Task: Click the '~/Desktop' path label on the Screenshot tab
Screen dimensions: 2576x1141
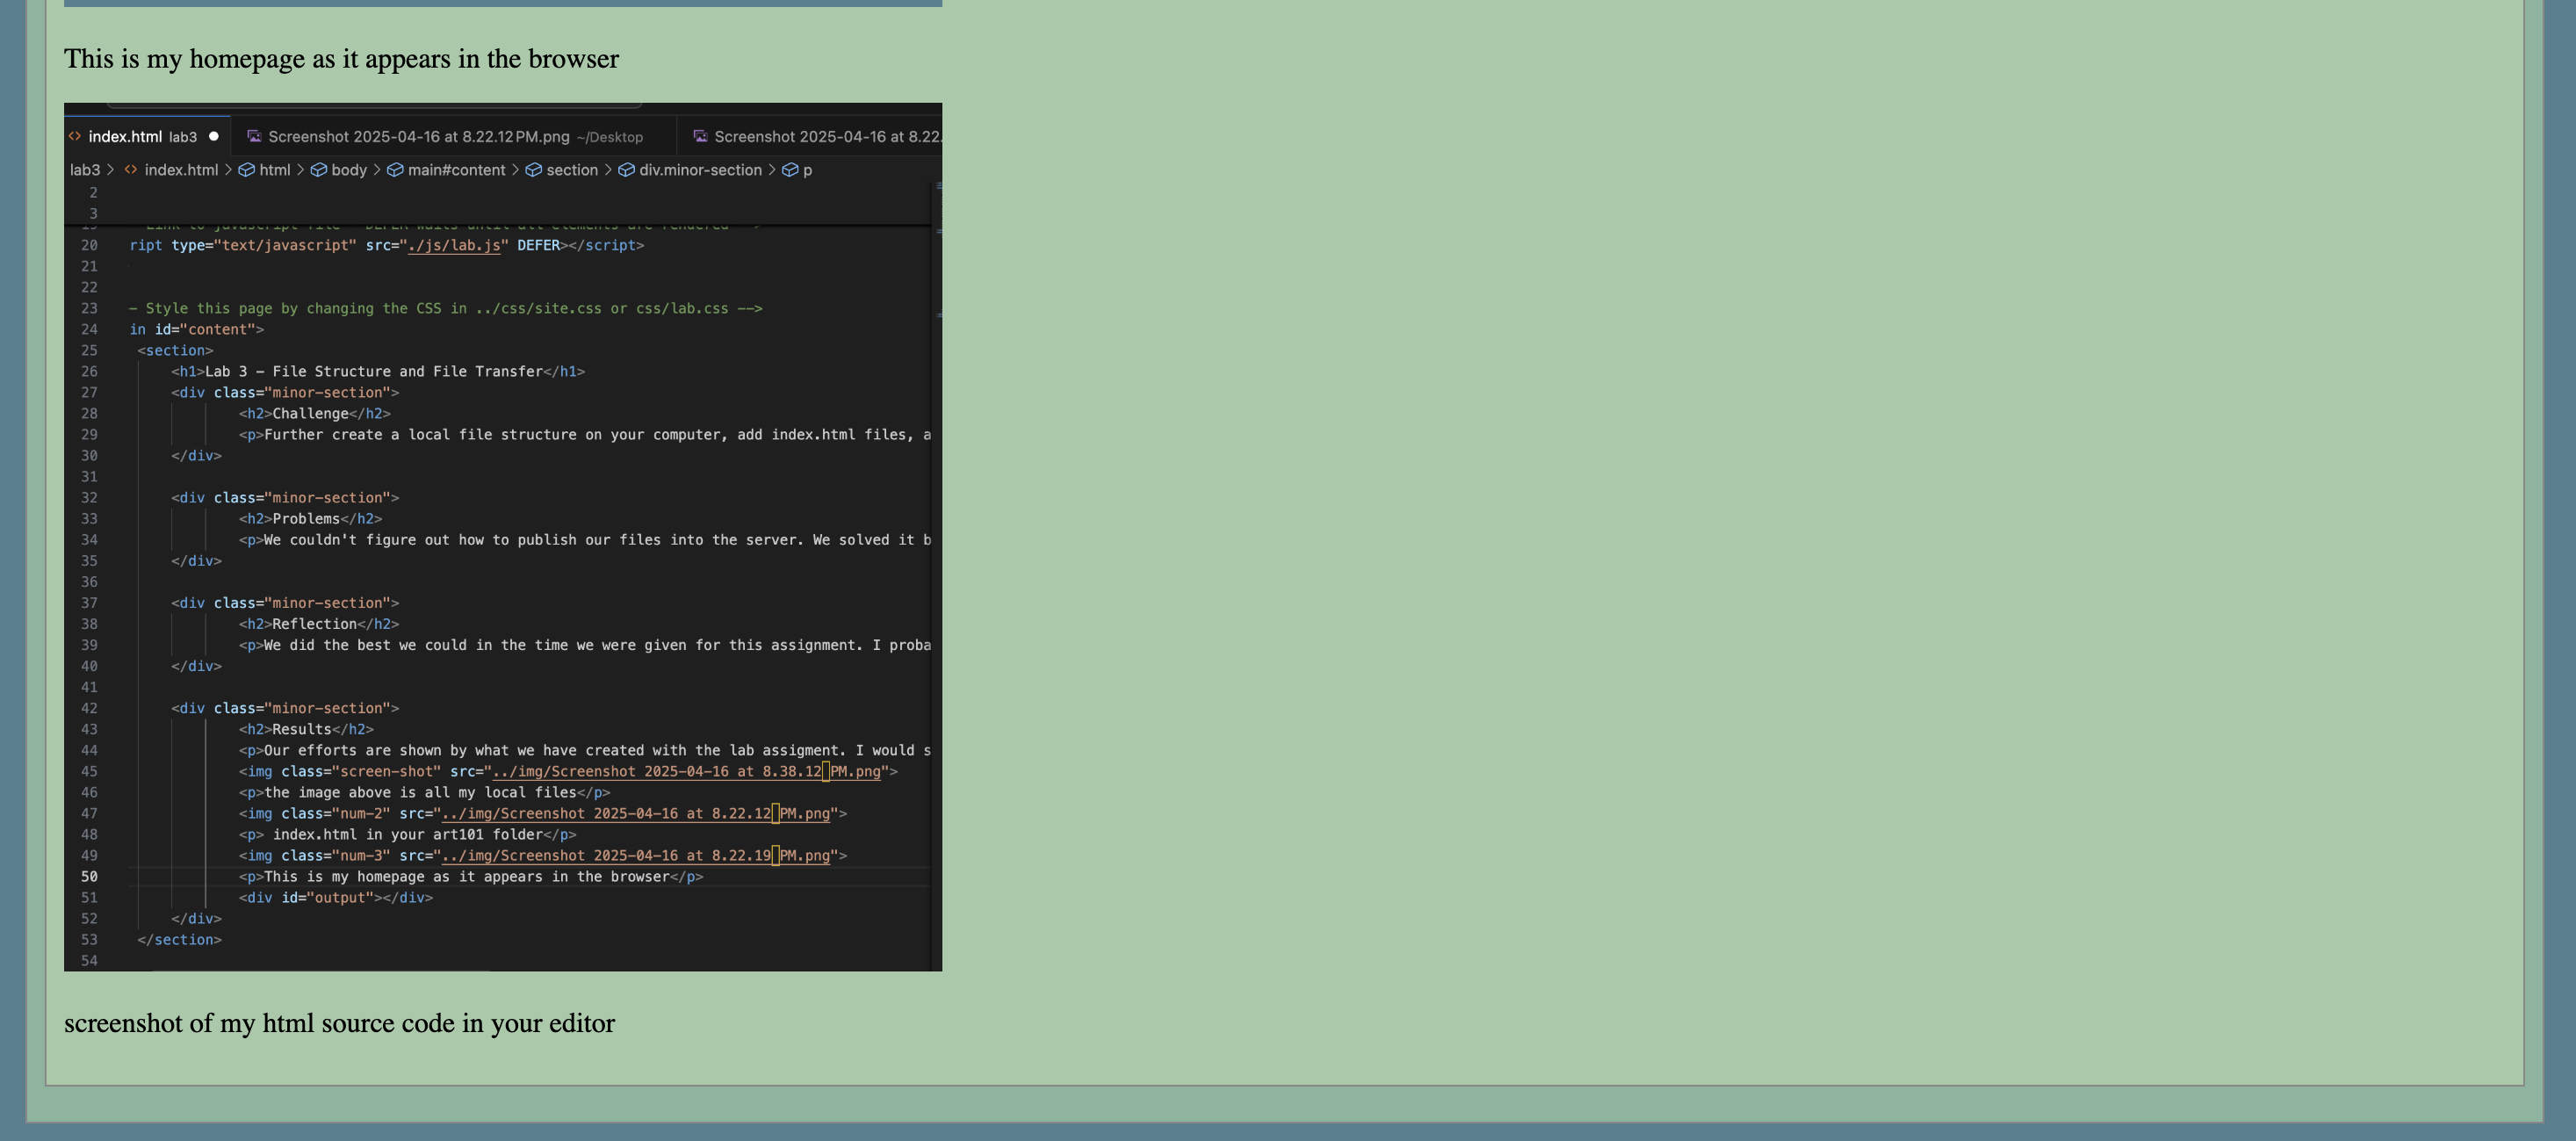Action: tap(610, 137)
